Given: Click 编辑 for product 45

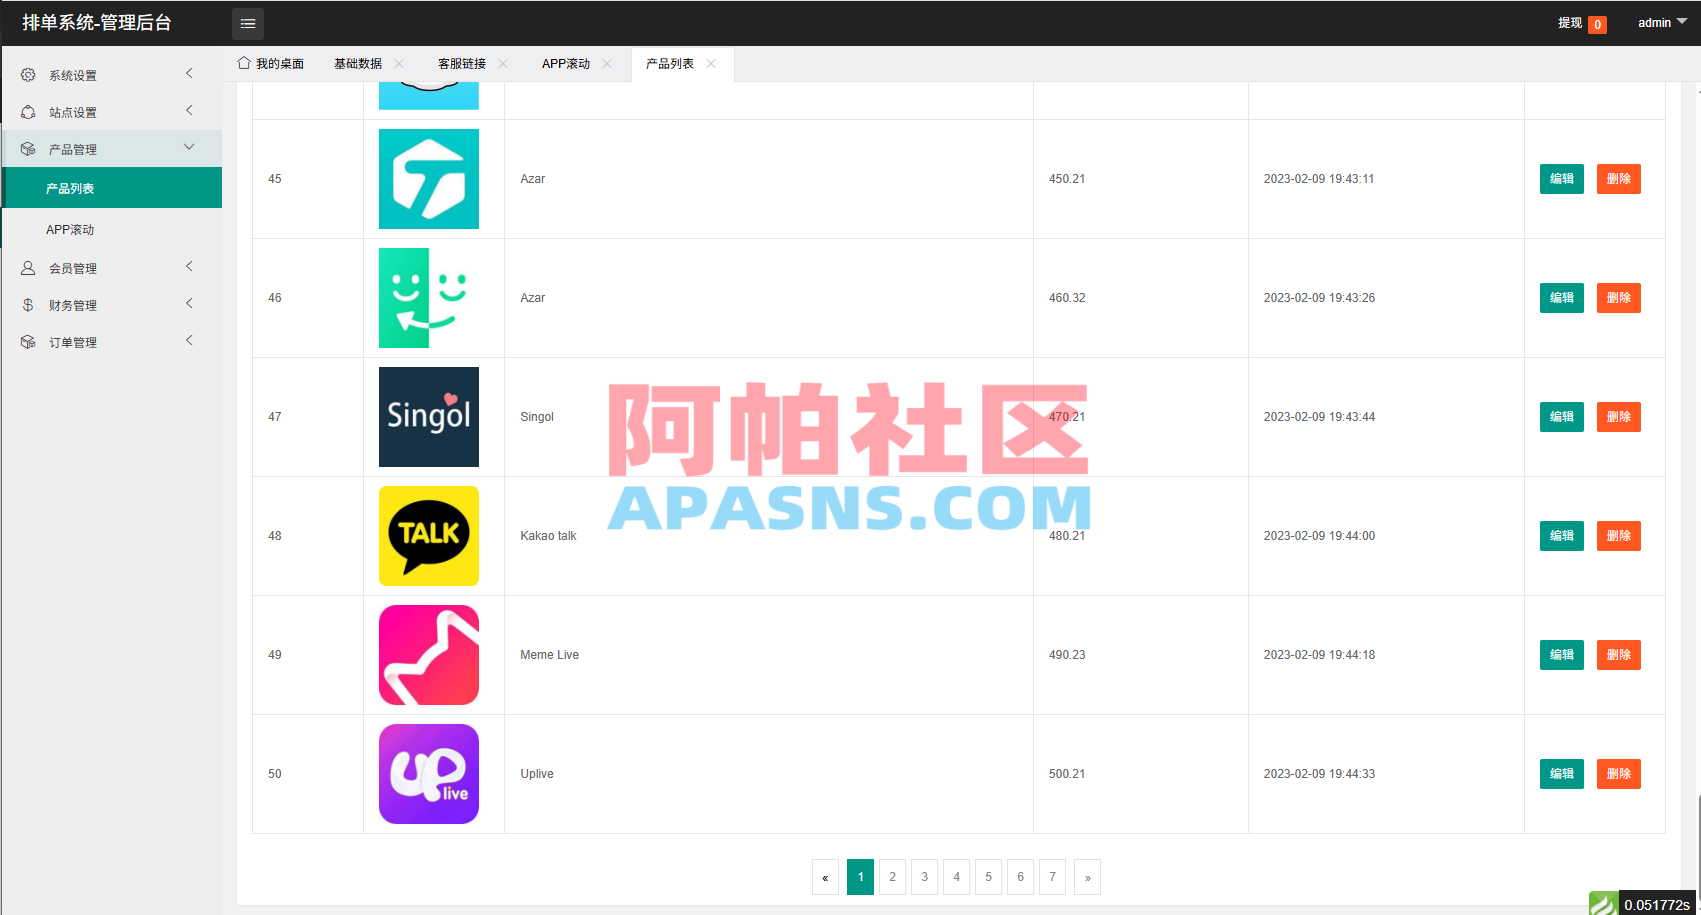Looking at the screenshot, I should 1562,179.
